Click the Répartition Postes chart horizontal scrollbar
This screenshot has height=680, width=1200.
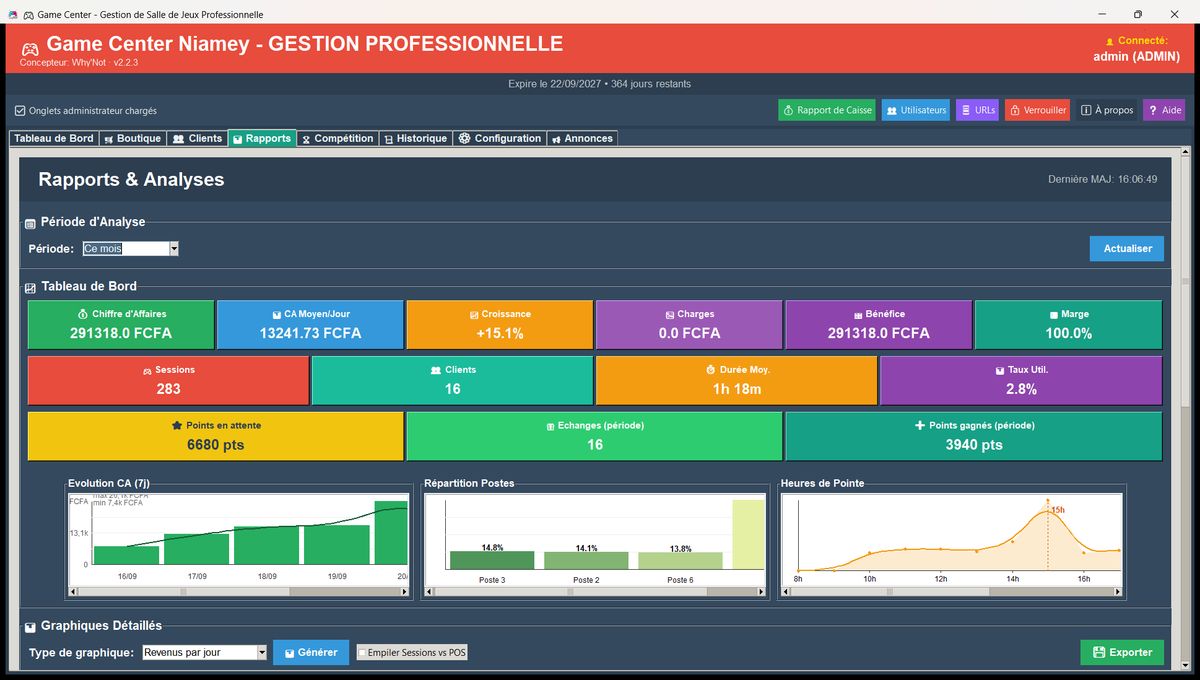594,592
